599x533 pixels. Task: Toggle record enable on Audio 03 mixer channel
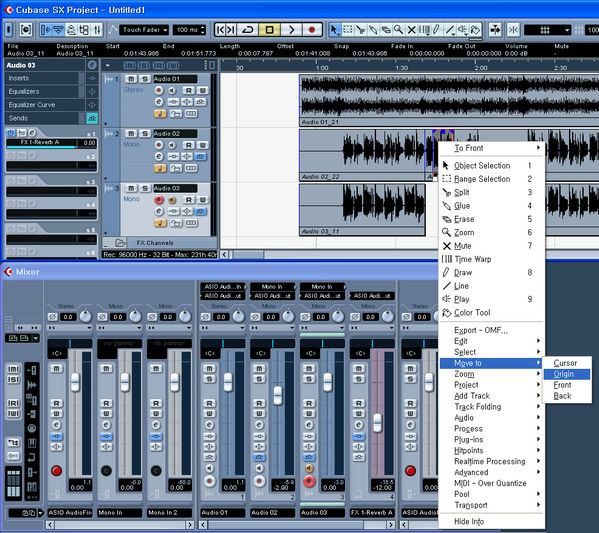[x=309, y=481]
